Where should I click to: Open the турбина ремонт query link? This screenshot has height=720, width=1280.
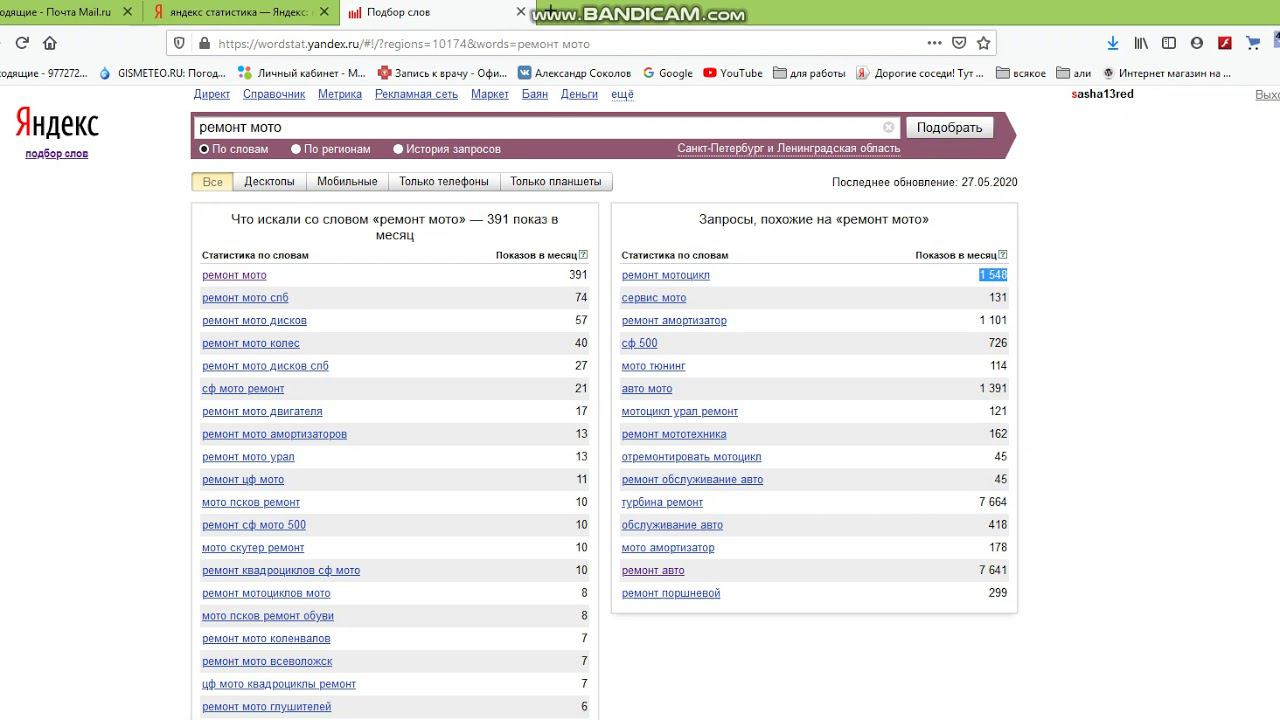[x=662, y=502]
